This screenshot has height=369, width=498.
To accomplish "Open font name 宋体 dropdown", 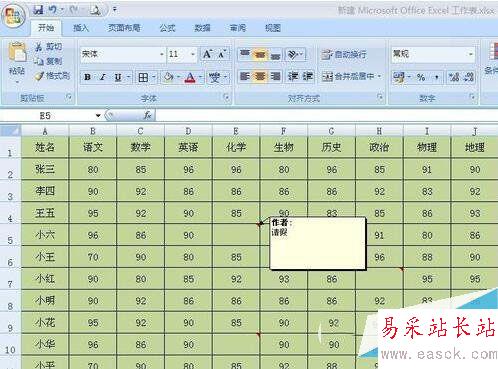I will click(162, 54).
